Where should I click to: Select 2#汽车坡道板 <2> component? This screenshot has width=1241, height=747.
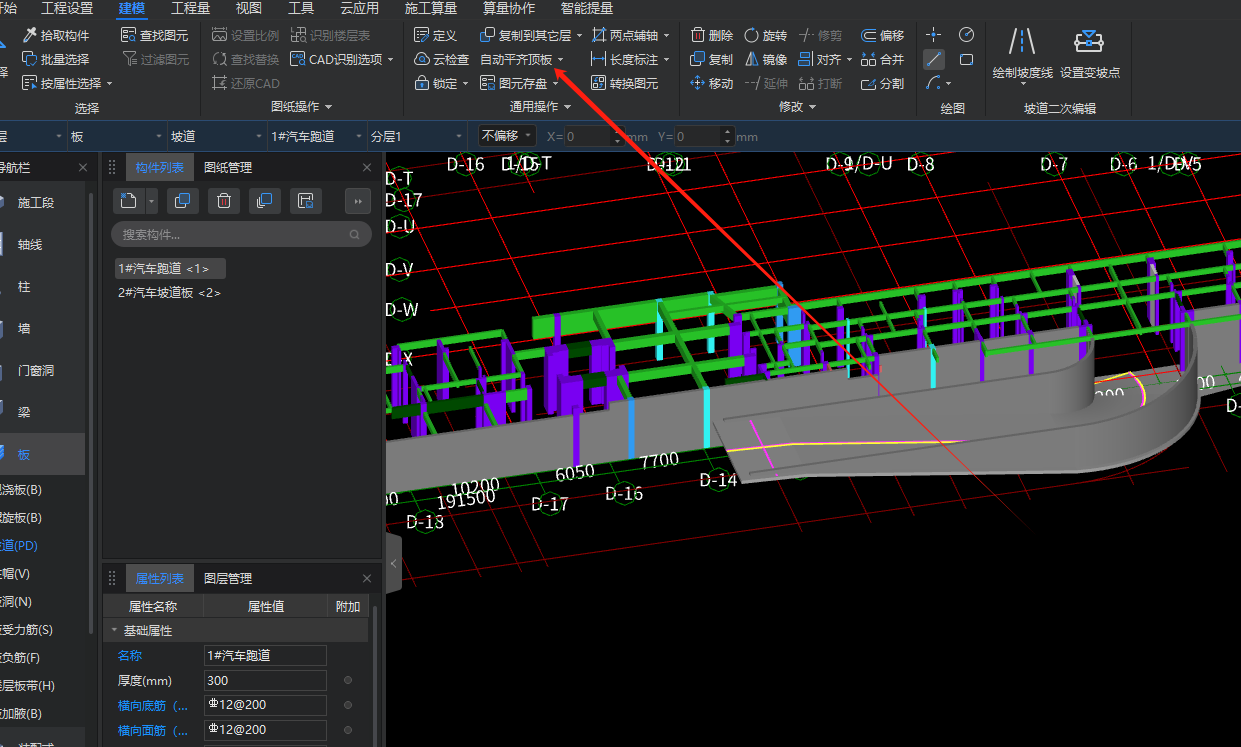169,293
